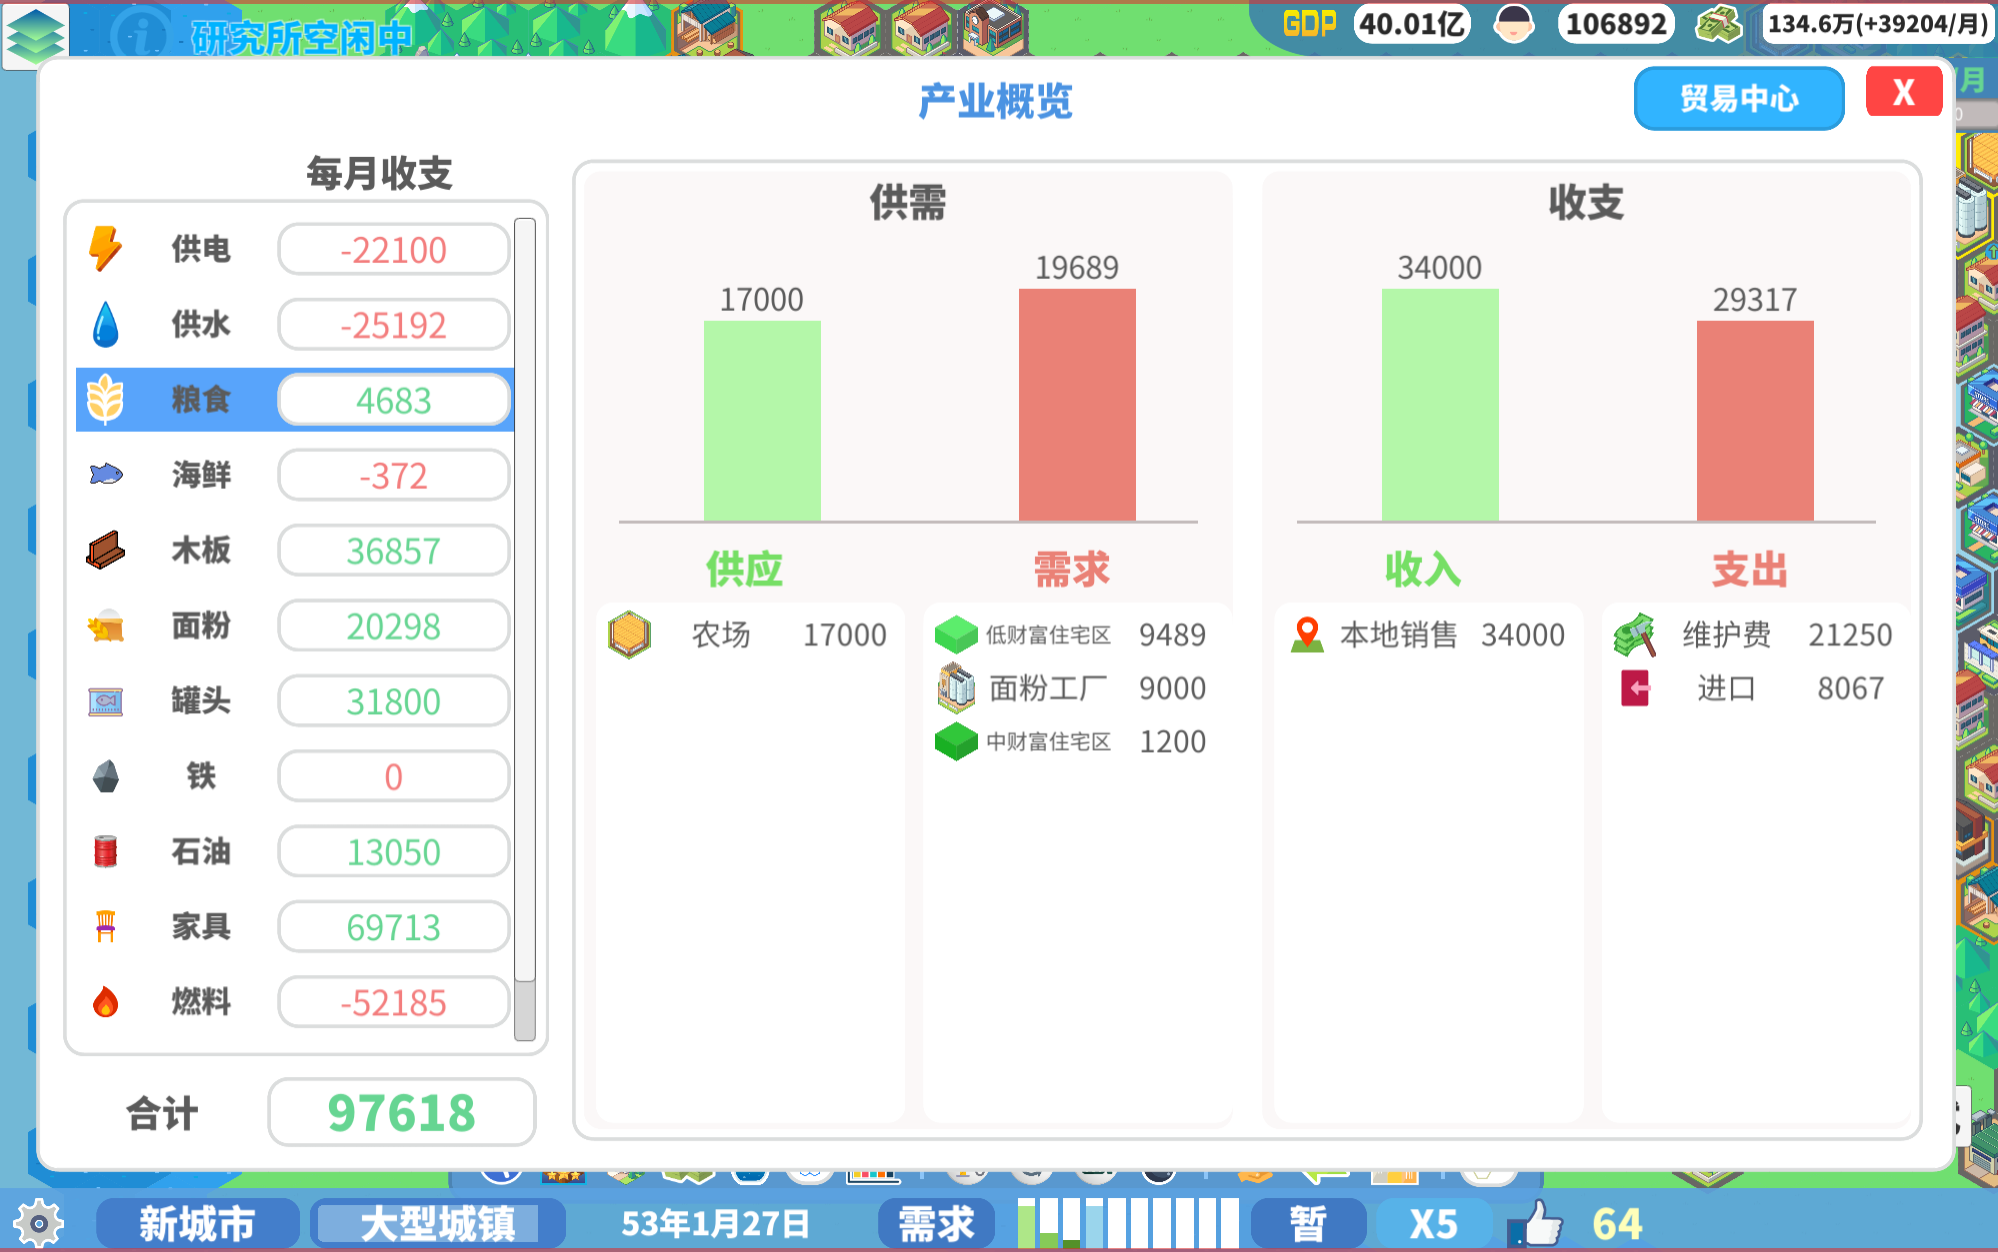Screen dimensions: 1998x1252
Task: Select the 家具 furniture row
Action: (x=295, y=927)
